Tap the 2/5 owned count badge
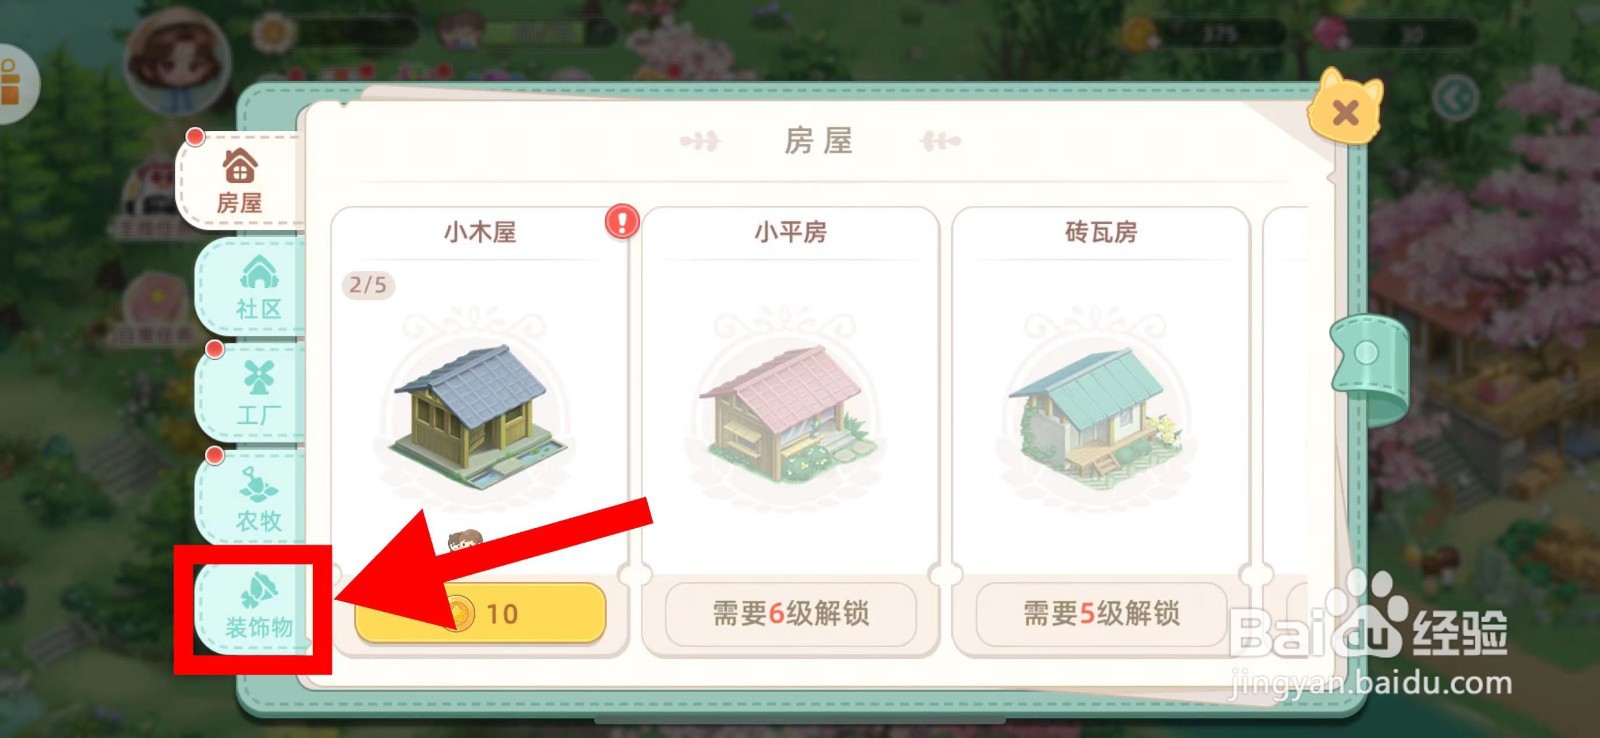 [x=368, y=285]
